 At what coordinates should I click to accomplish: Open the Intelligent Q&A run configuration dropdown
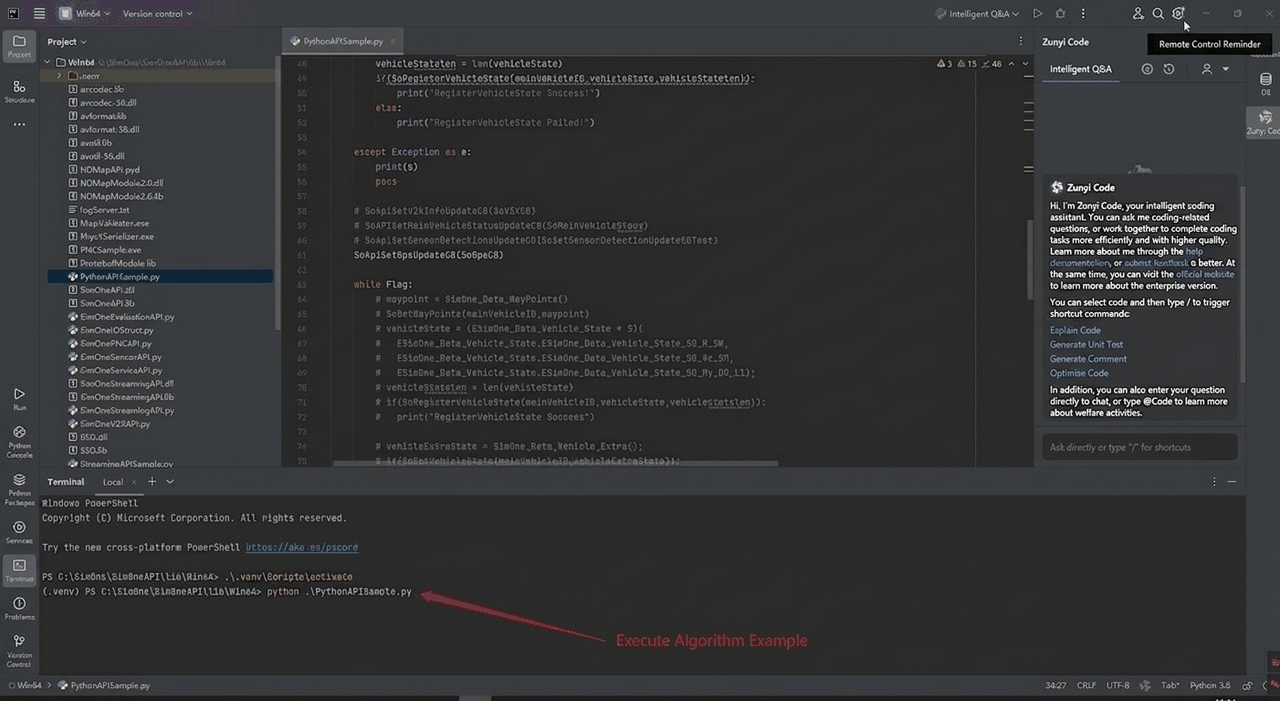(977, 14)
